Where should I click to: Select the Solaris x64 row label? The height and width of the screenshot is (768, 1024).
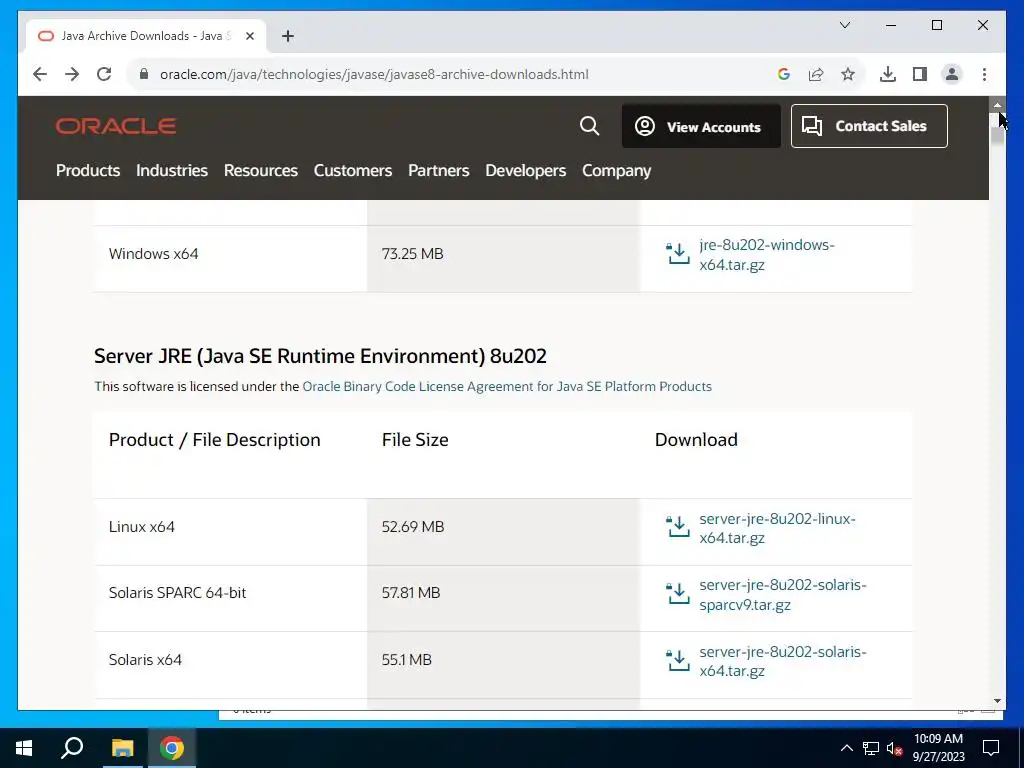(x=145, y=660)
